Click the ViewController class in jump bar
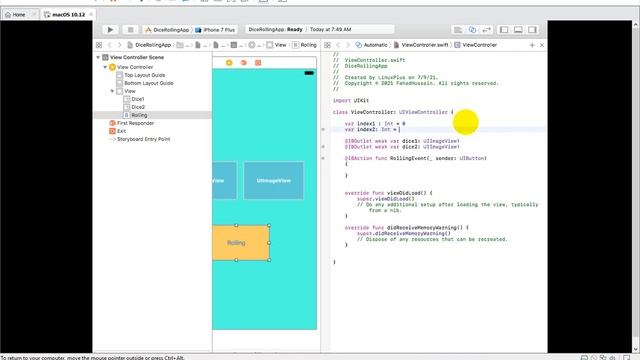Viewport: 640px width, 360px height. point(476,45)
